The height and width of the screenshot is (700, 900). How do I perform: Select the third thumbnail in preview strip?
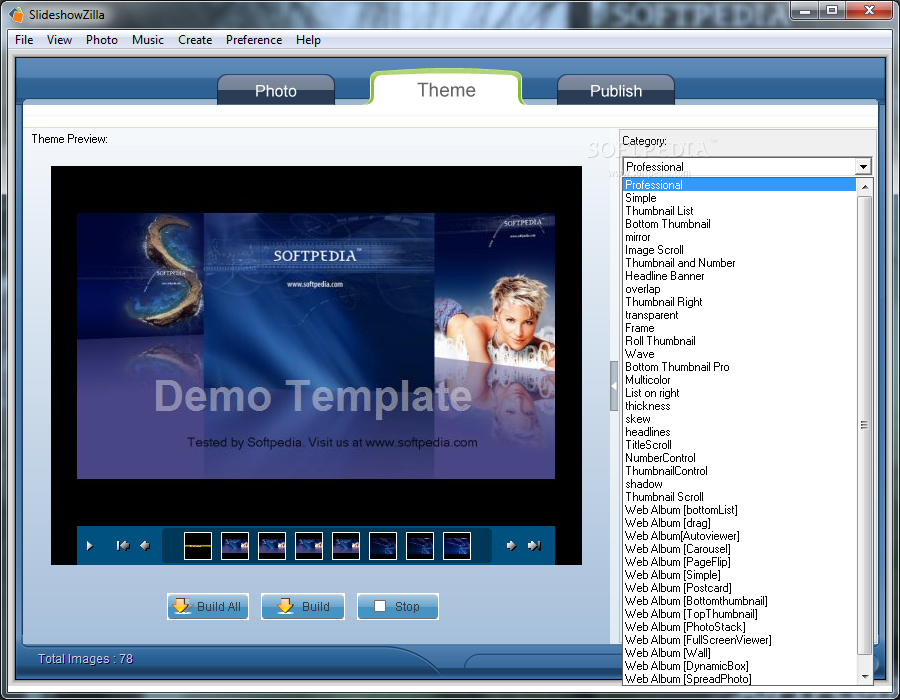coord(272,546)
